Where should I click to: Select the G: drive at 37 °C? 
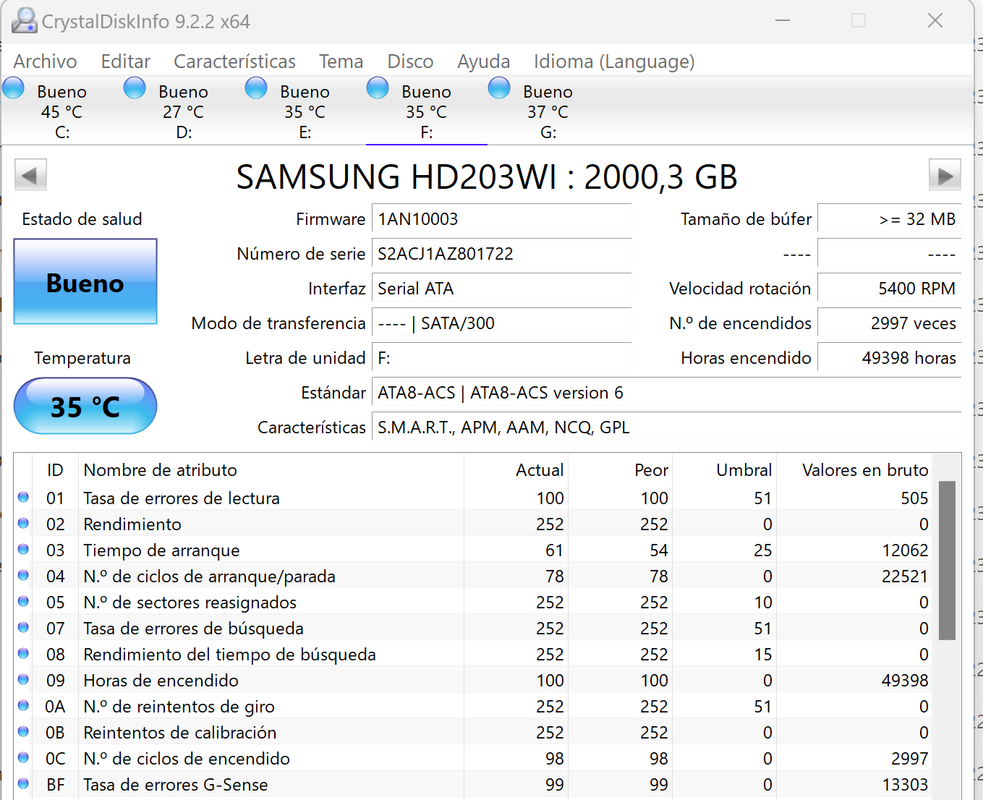click(548, 111)
